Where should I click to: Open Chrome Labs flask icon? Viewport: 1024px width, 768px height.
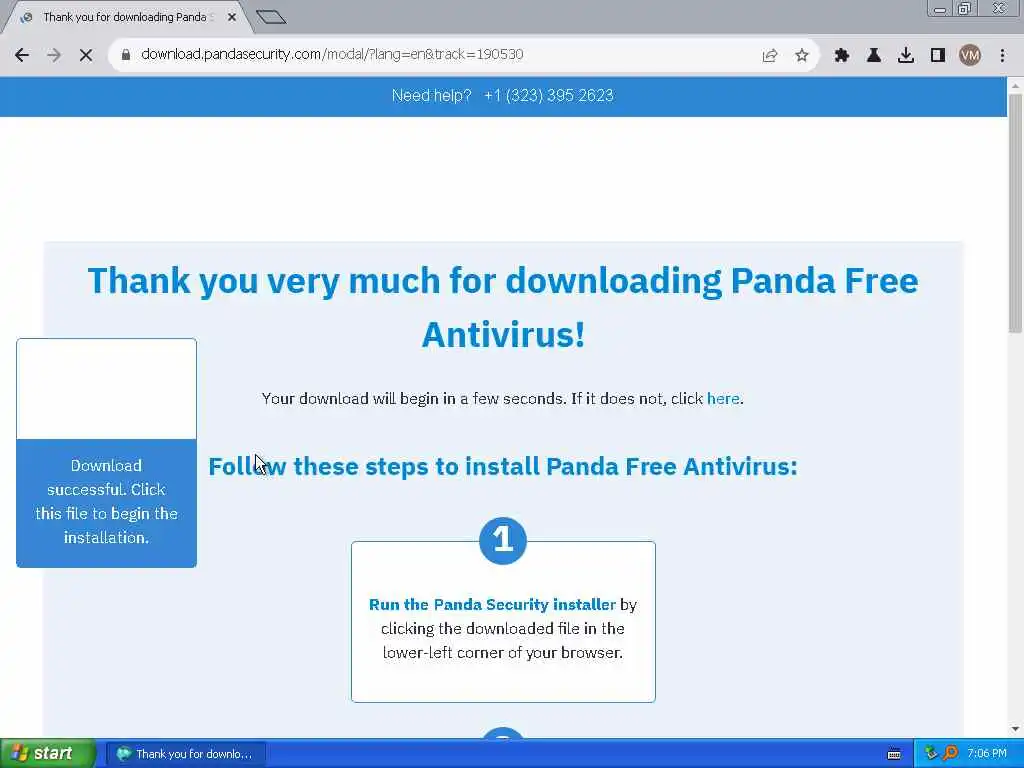coord(874,56)
